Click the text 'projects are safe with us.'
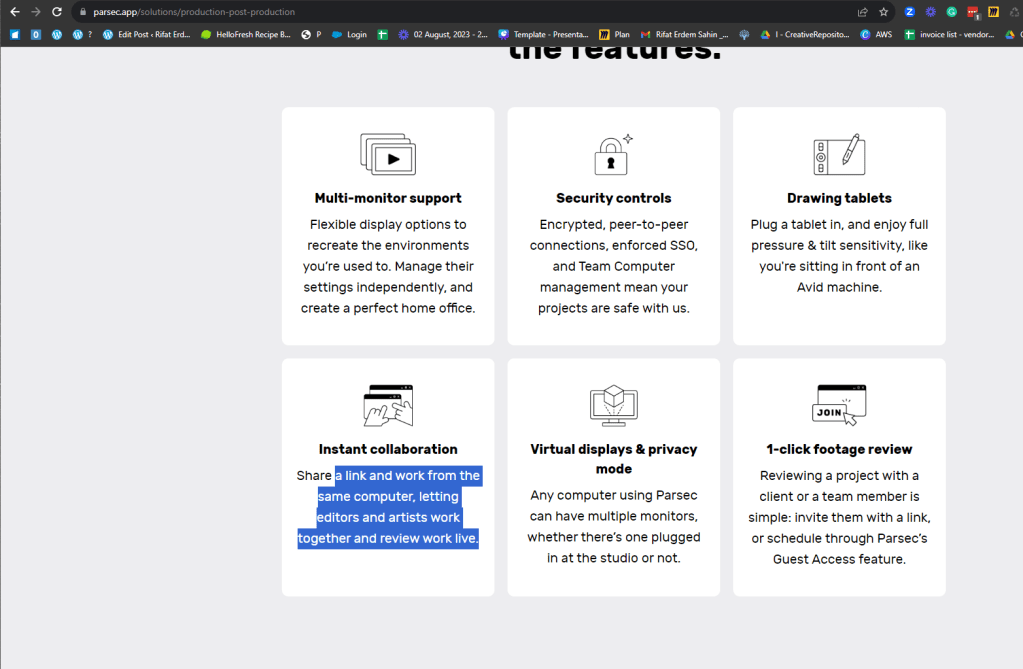This screenshot has width=1023, height=669. (613, 308)
